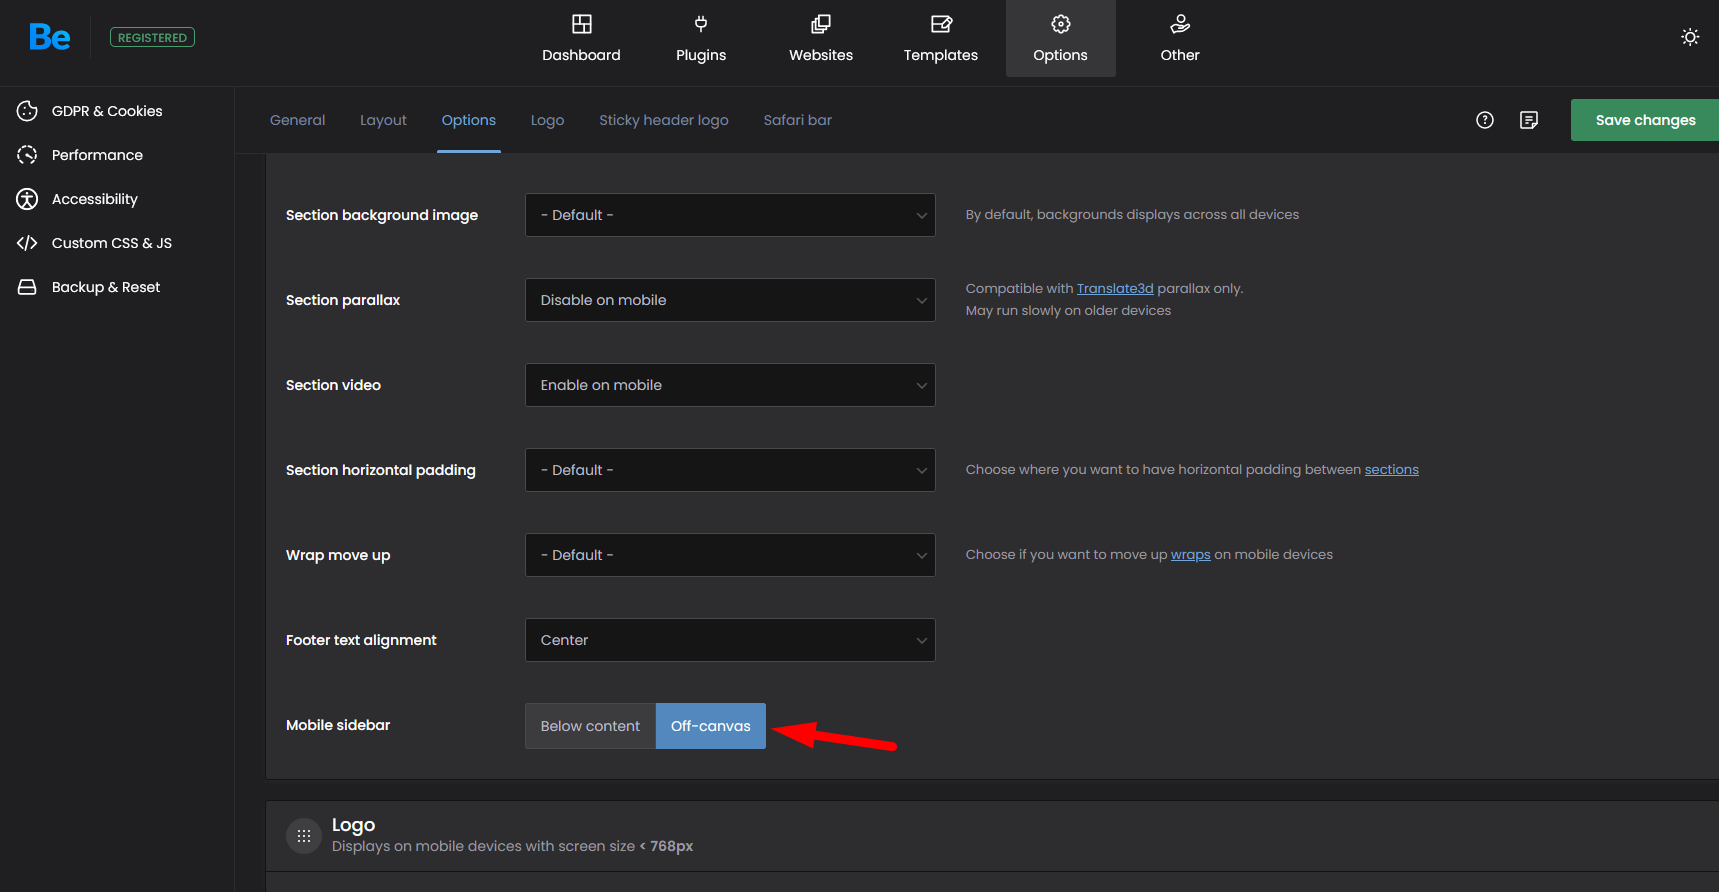Viewport: 1719px width, 892px height.
Task: Open Footer text alignment dropdown
Action: coord(730,640)
